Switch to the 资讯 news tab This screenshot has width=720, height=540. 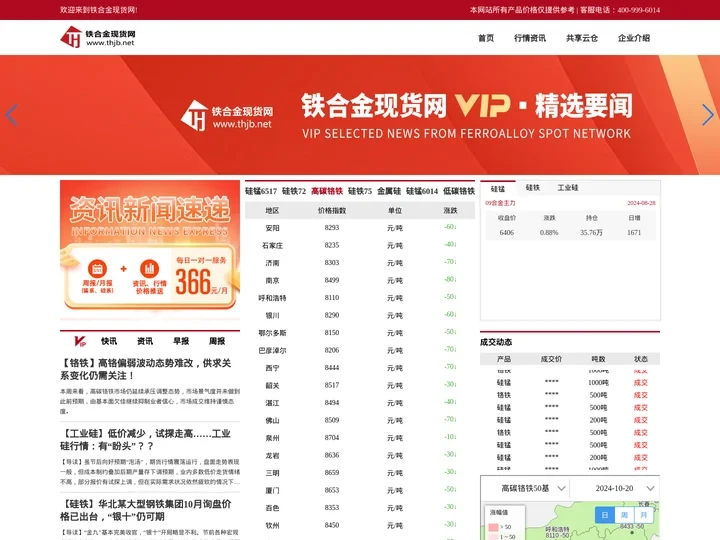tap(145, 341)
